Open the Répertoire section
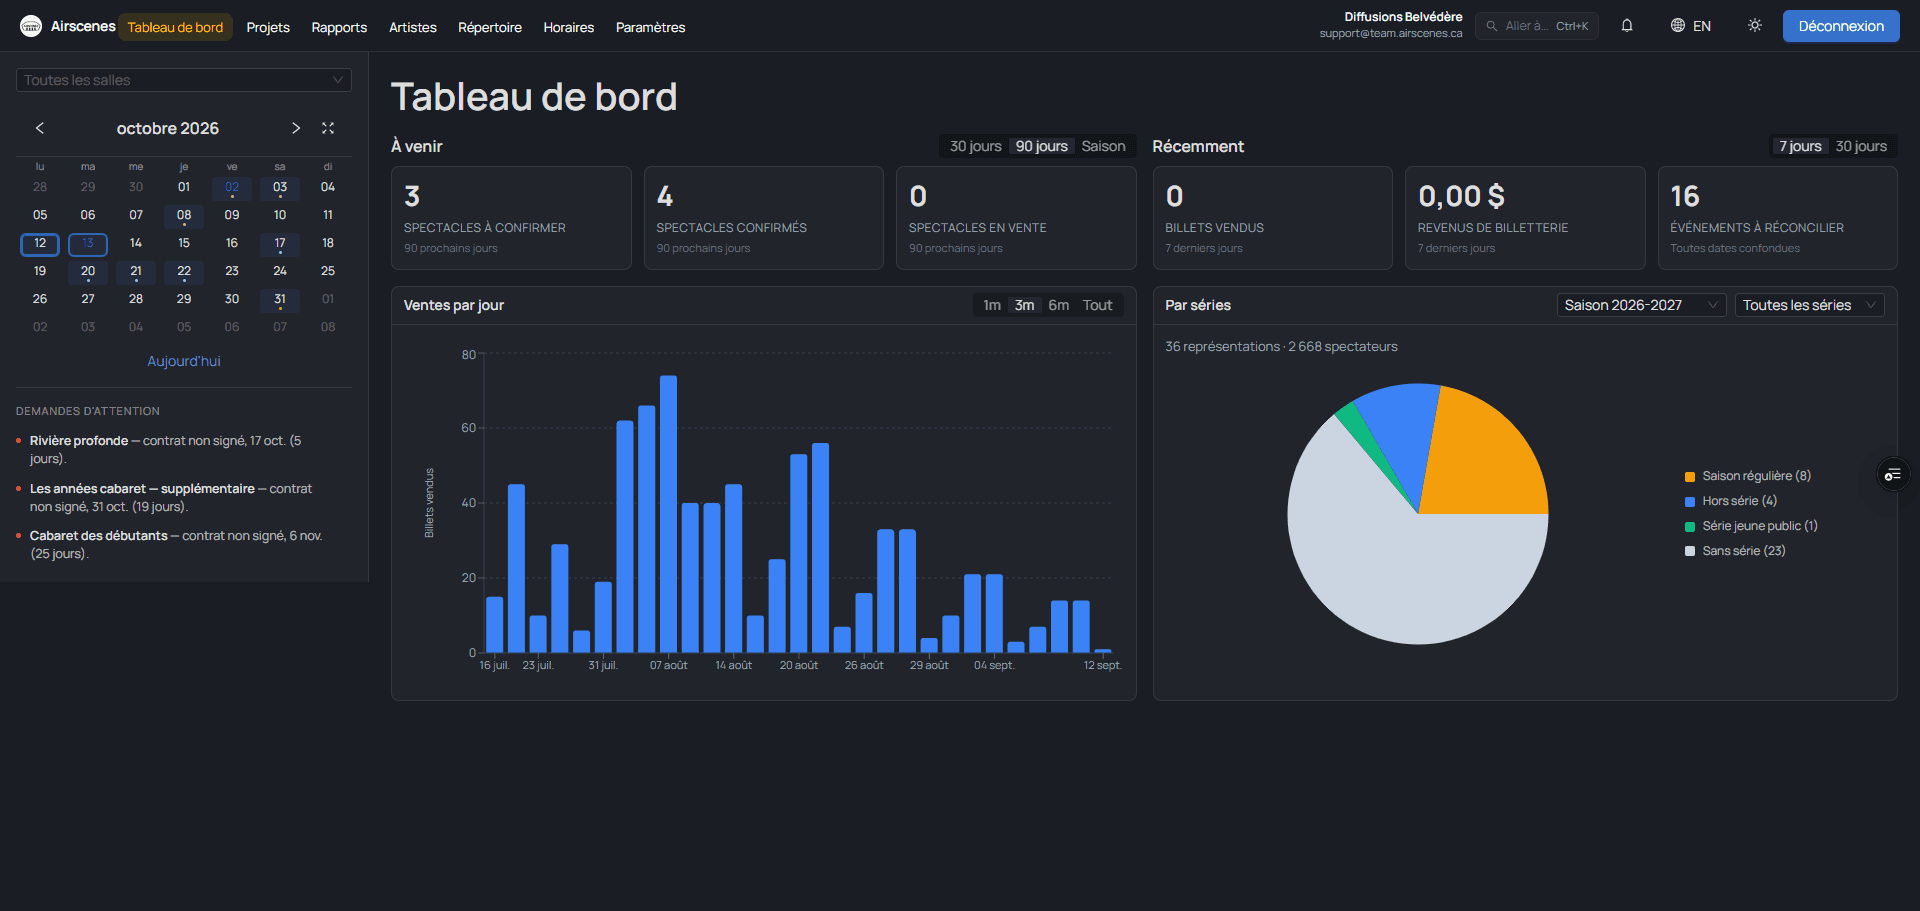The width and height of the screenshot is (1920, 911). (490, 27)
